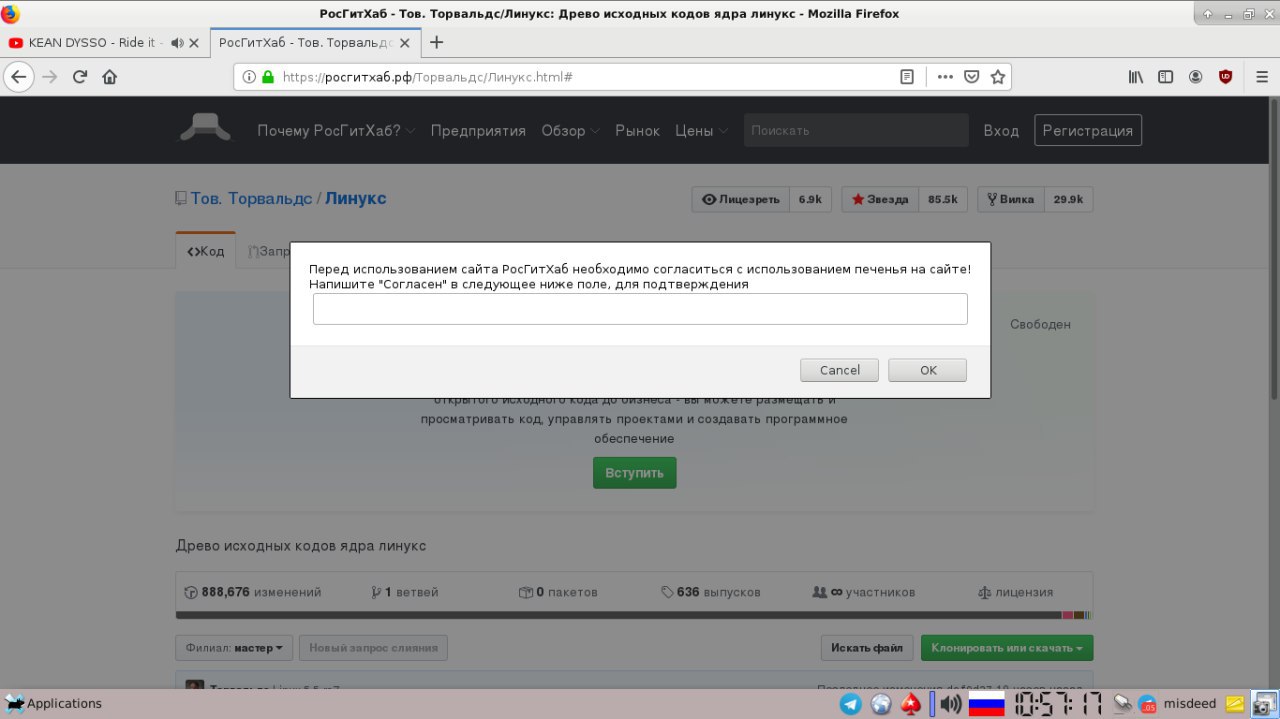Click the ushanka hat site logo
1280x719 pixels.
pos(205,128)
